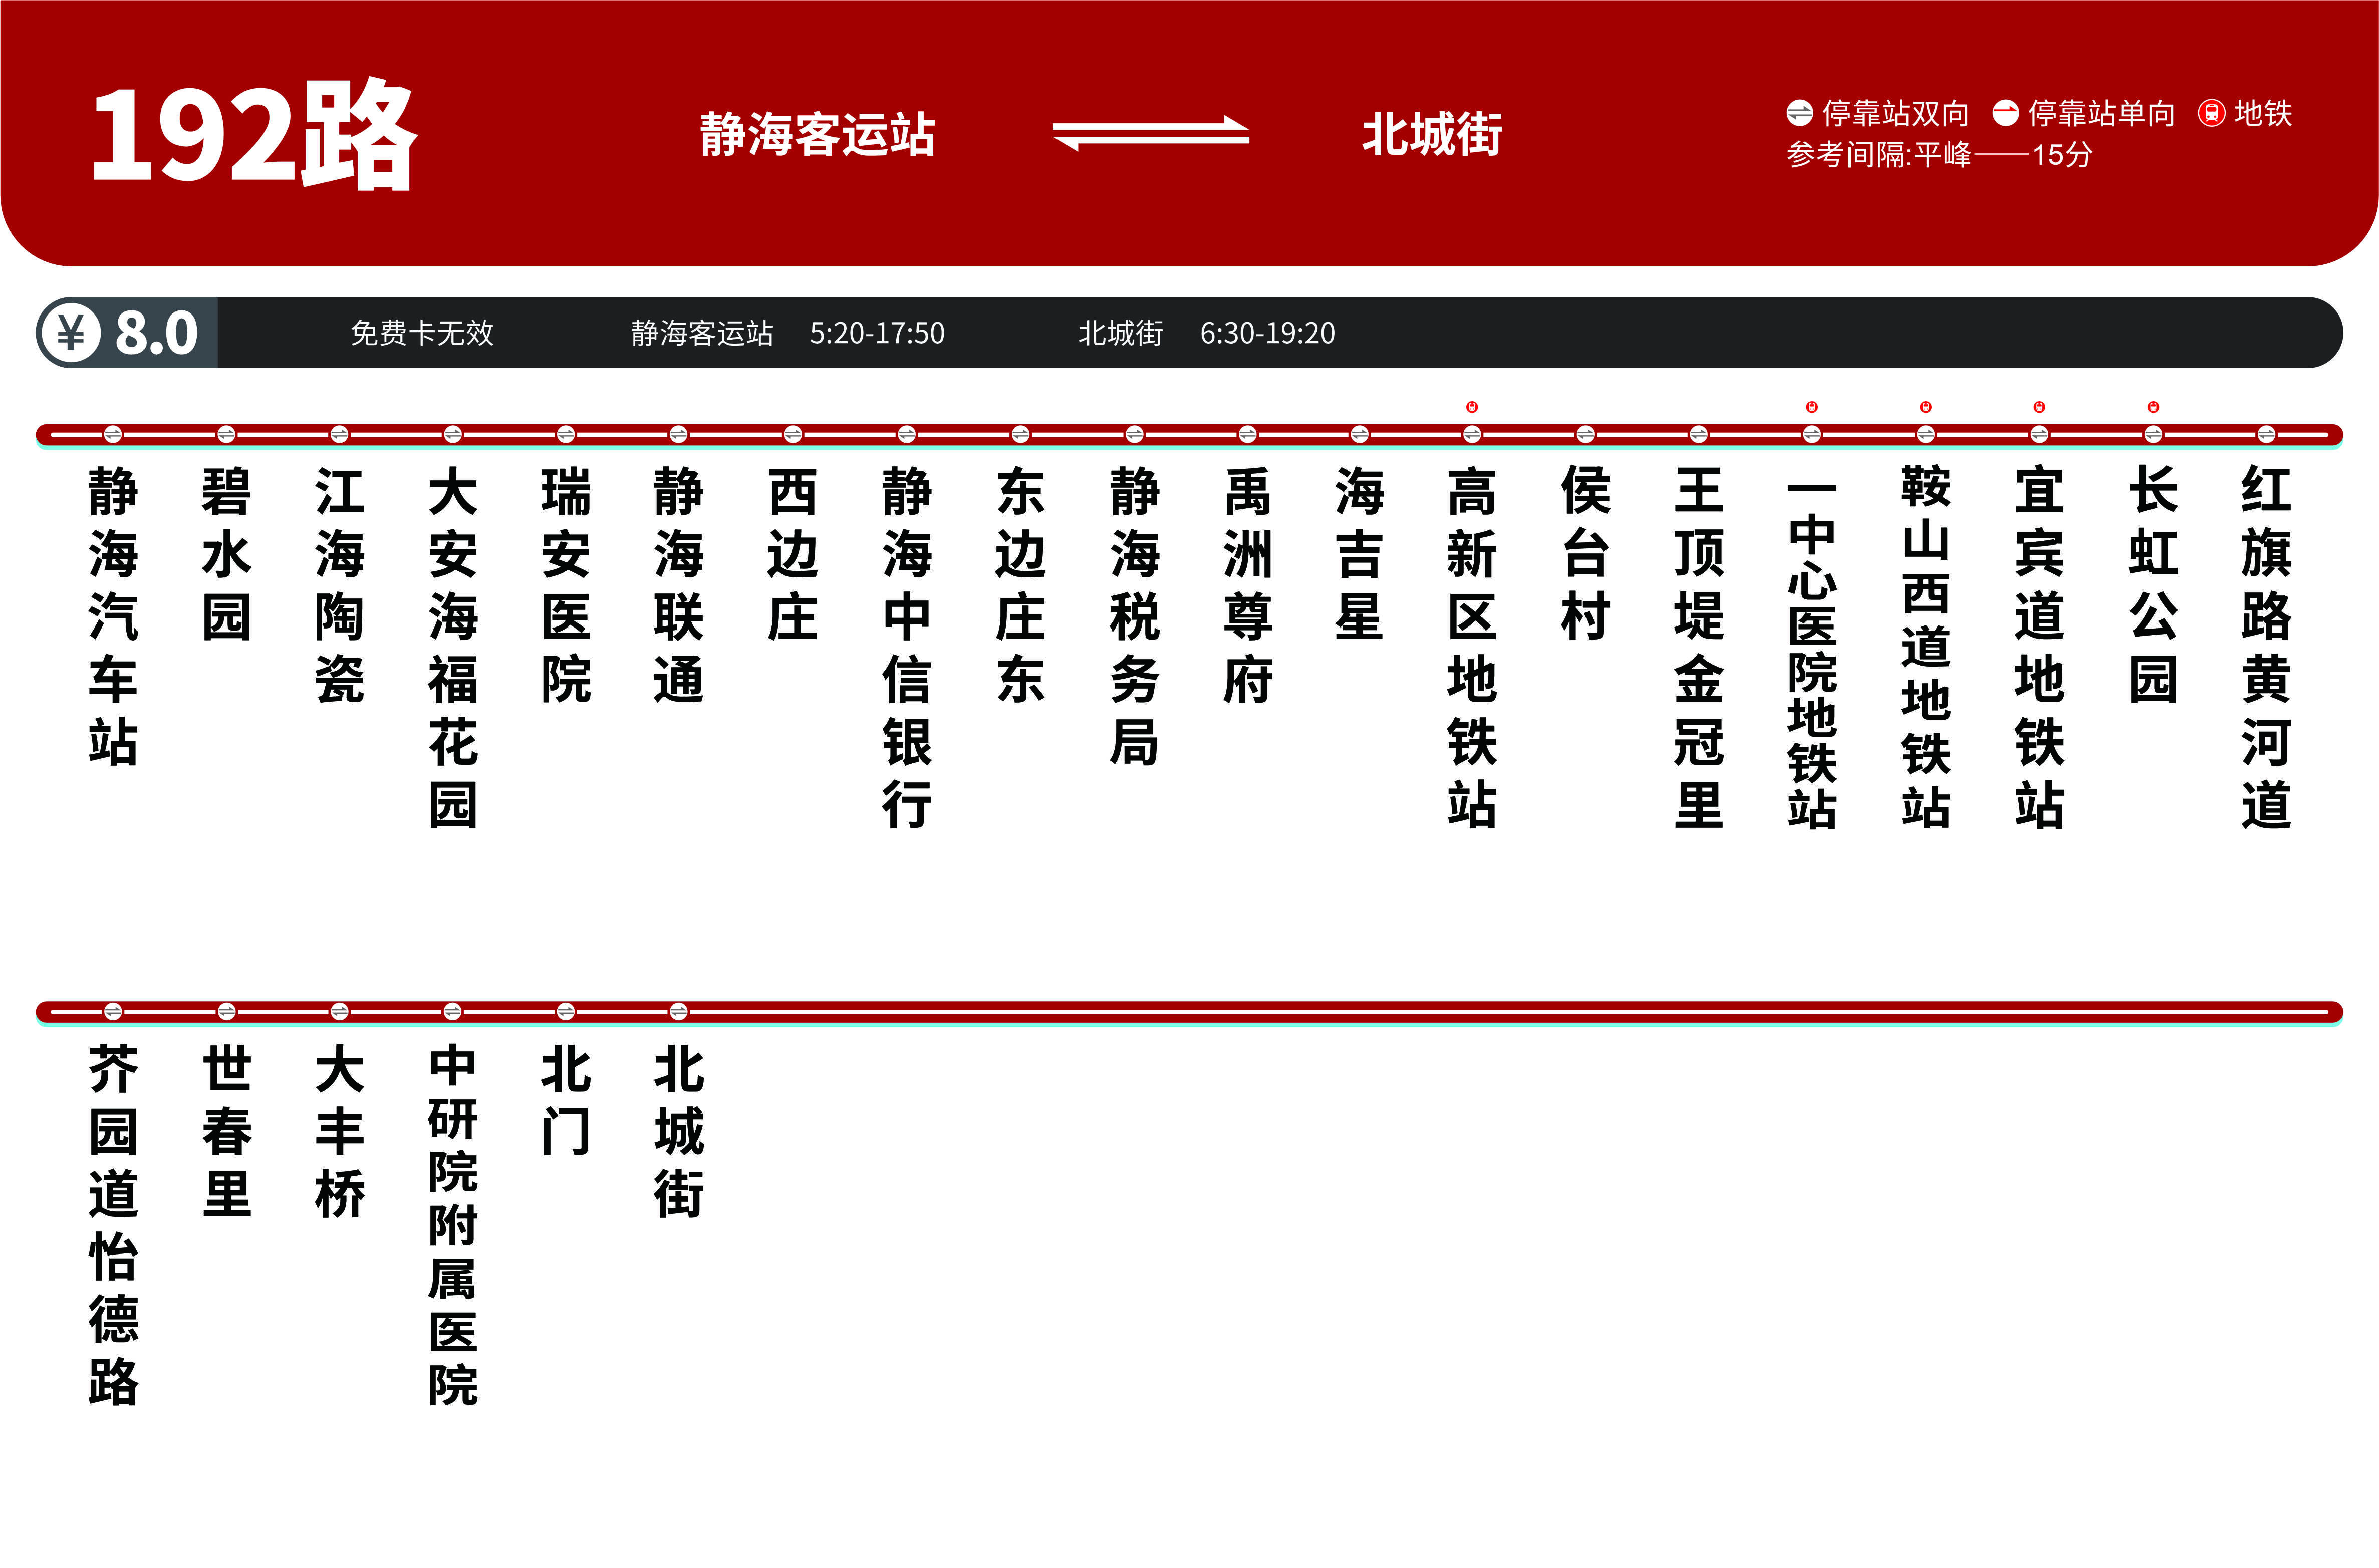The height and width of the screenshot is (1568, 2379).
Task: Click the yen fare icon
Action: point(70,332)
